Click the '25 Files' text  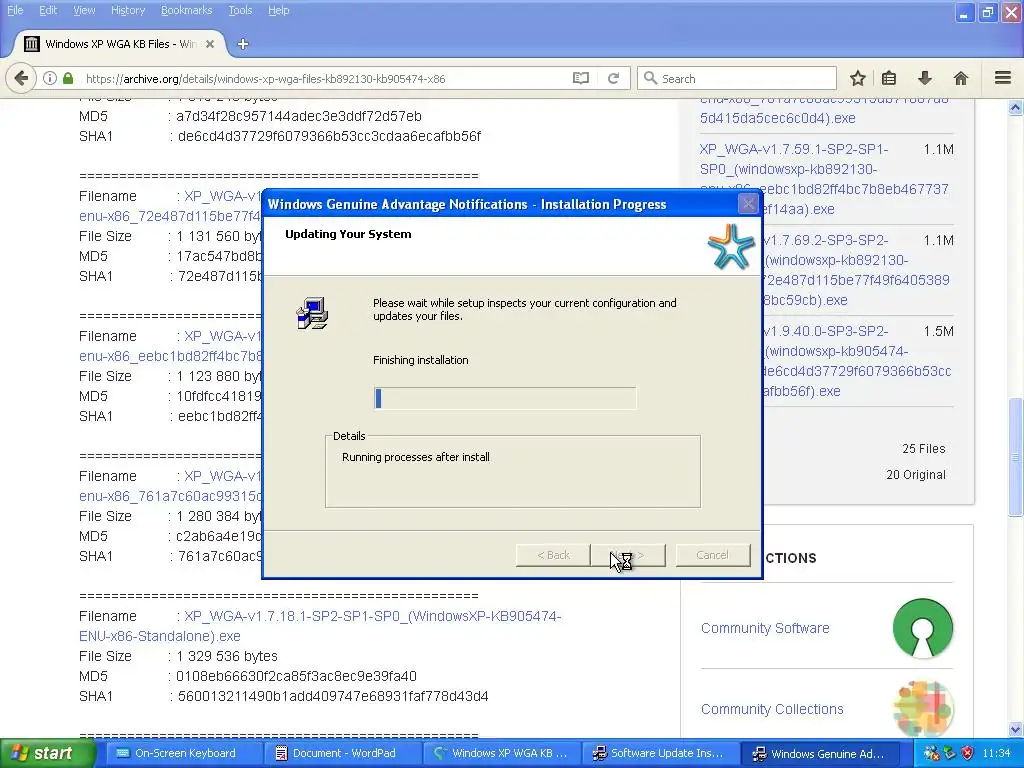coord(923,449)
